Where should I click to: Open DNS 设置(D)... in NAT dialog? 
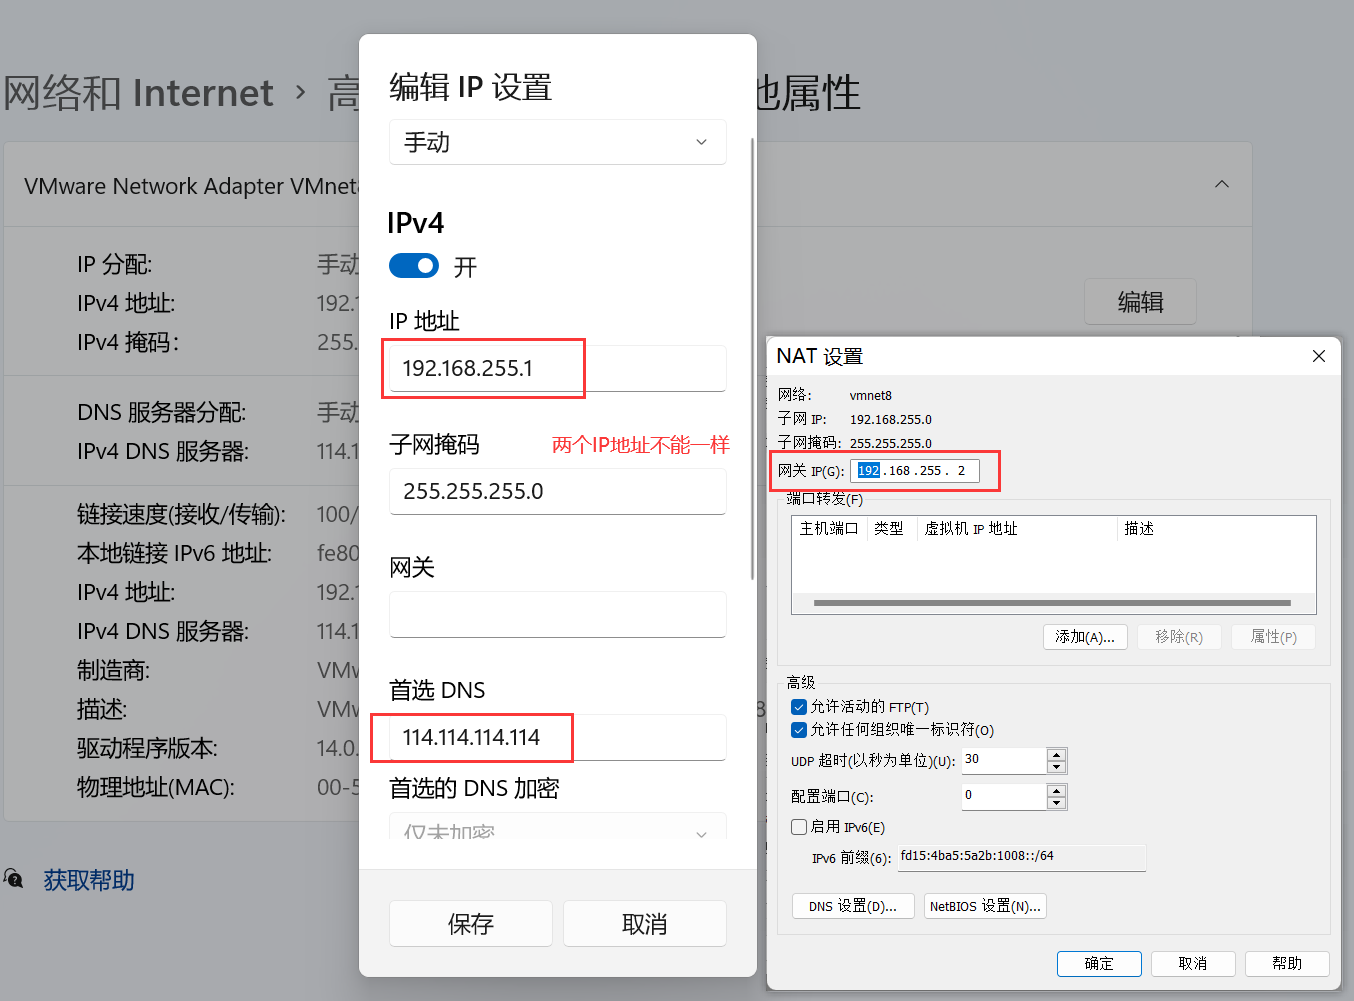point(853,906)
